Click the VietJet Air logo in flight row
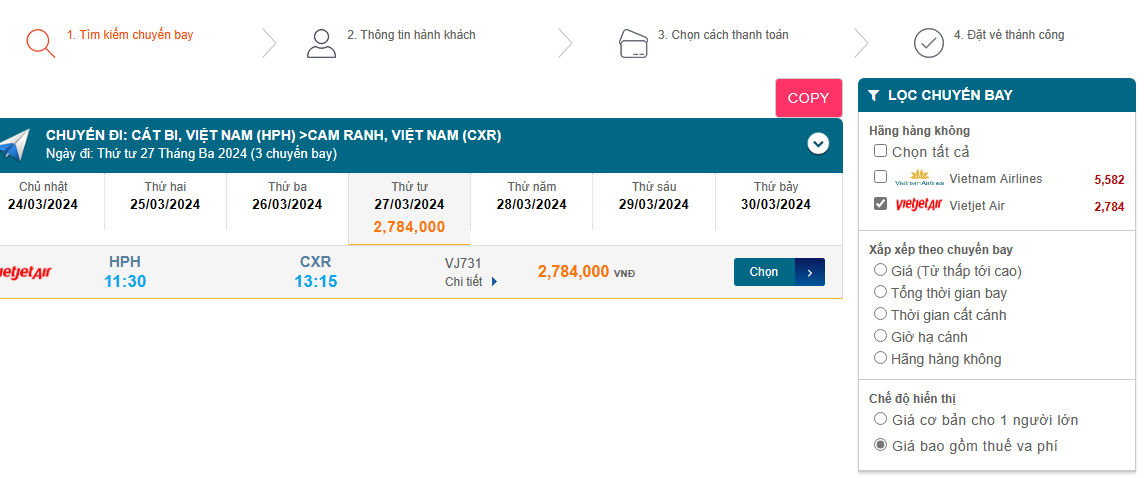Screen dimensions: 1145x478 point(23,271)
